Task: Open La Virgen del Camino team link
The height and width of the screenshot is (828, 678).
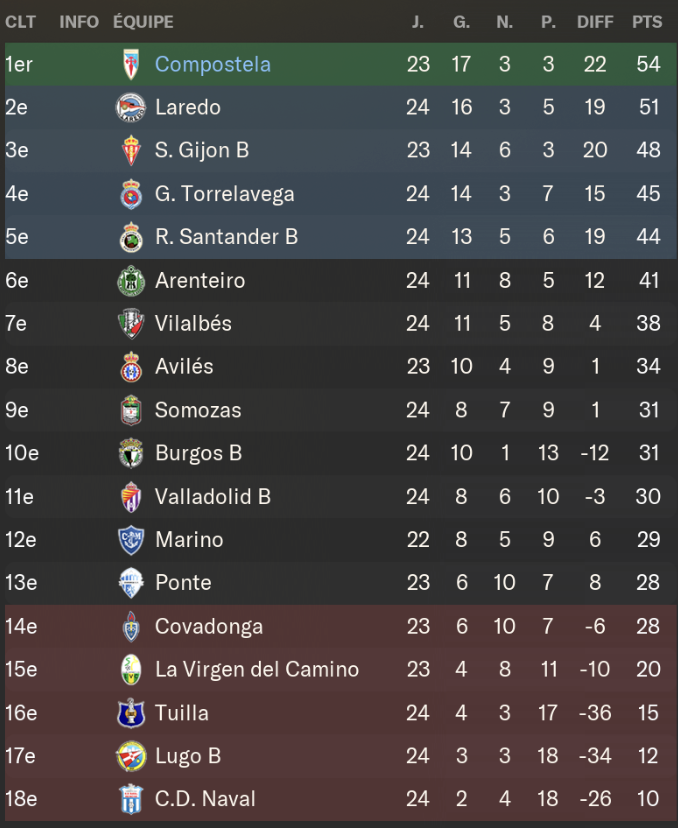Action: click(x=257, y=669)
